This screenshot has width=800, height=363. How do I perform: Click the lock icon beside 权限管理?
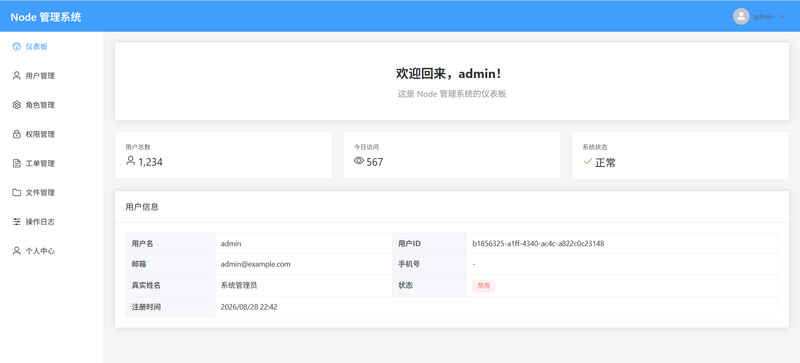(16, 134)
